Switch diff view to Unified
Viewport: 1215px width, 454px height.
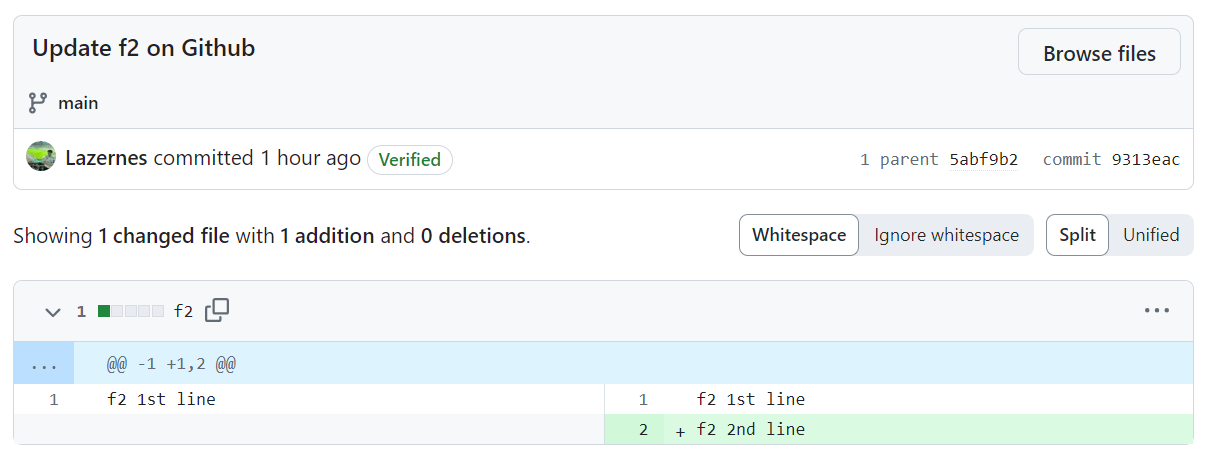(1151, 235)
